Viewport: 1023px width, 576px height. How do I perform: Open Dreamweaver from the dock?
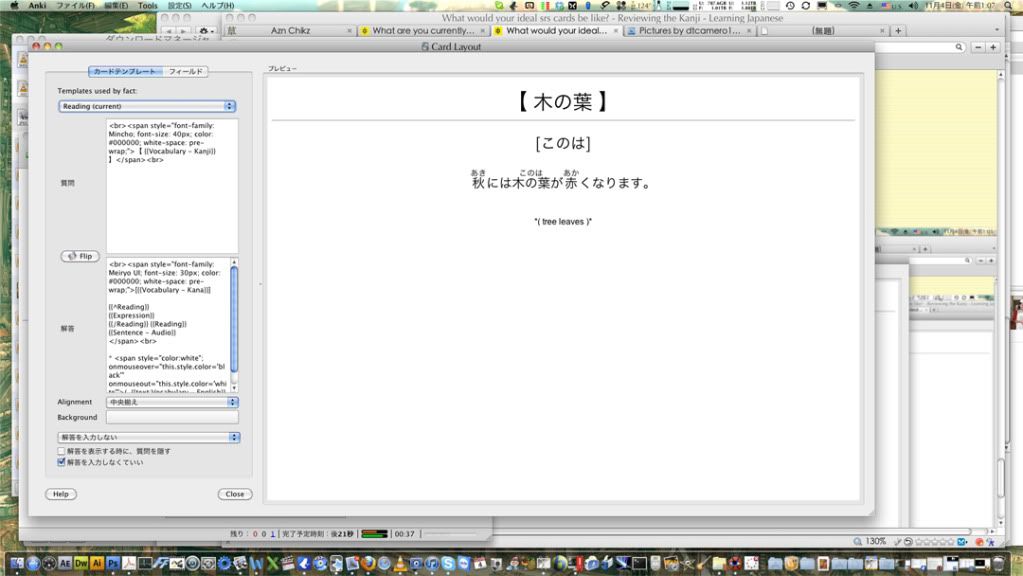[x=80, y=564]
